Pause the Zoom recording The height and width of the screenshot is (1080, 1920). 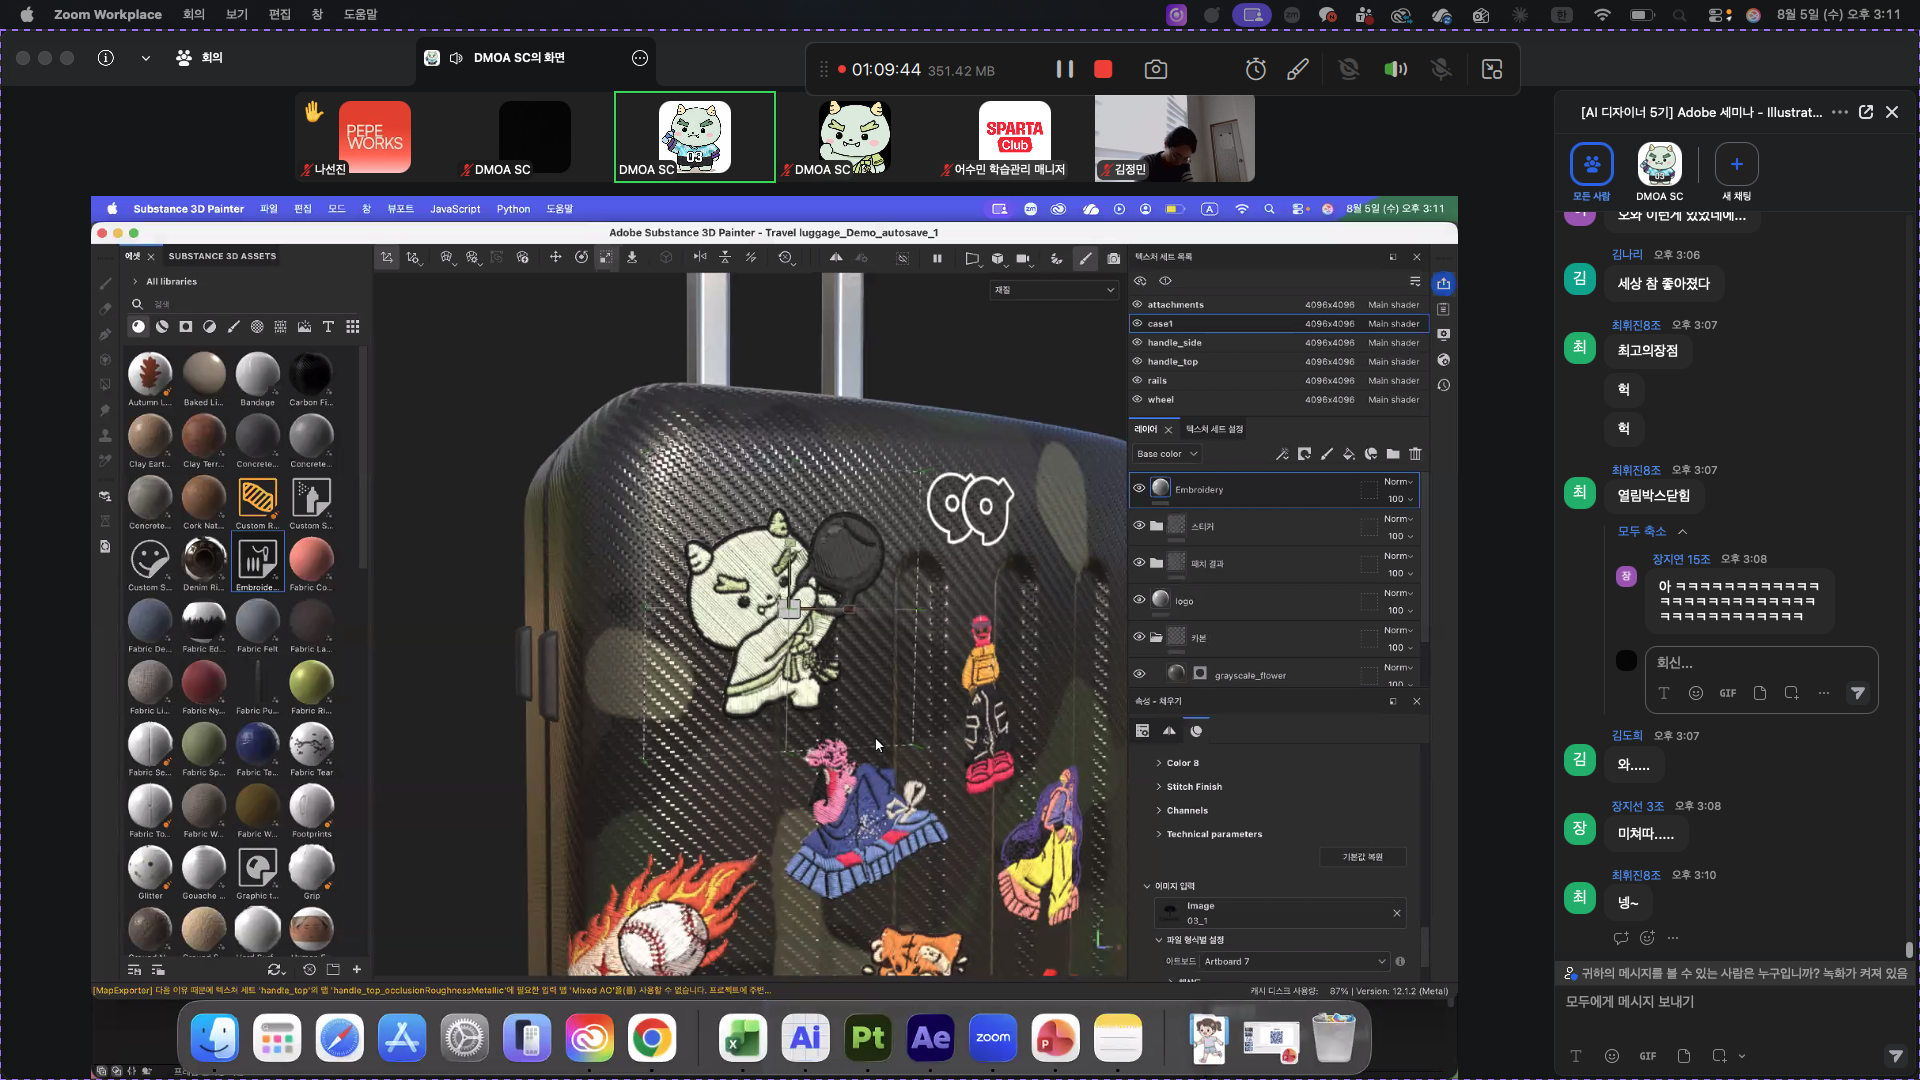click(1065, 69)
